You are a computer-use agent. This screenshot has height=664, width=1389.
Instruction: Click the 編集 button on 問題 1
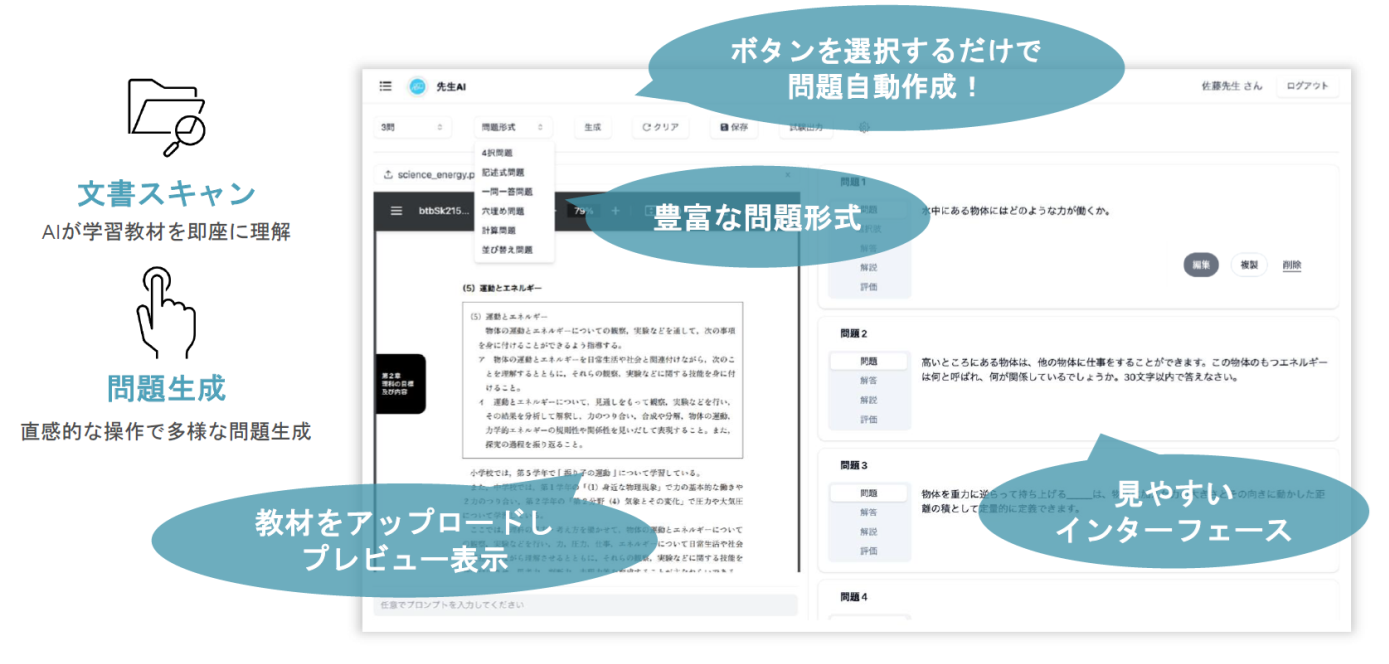tap(1201, 265)
